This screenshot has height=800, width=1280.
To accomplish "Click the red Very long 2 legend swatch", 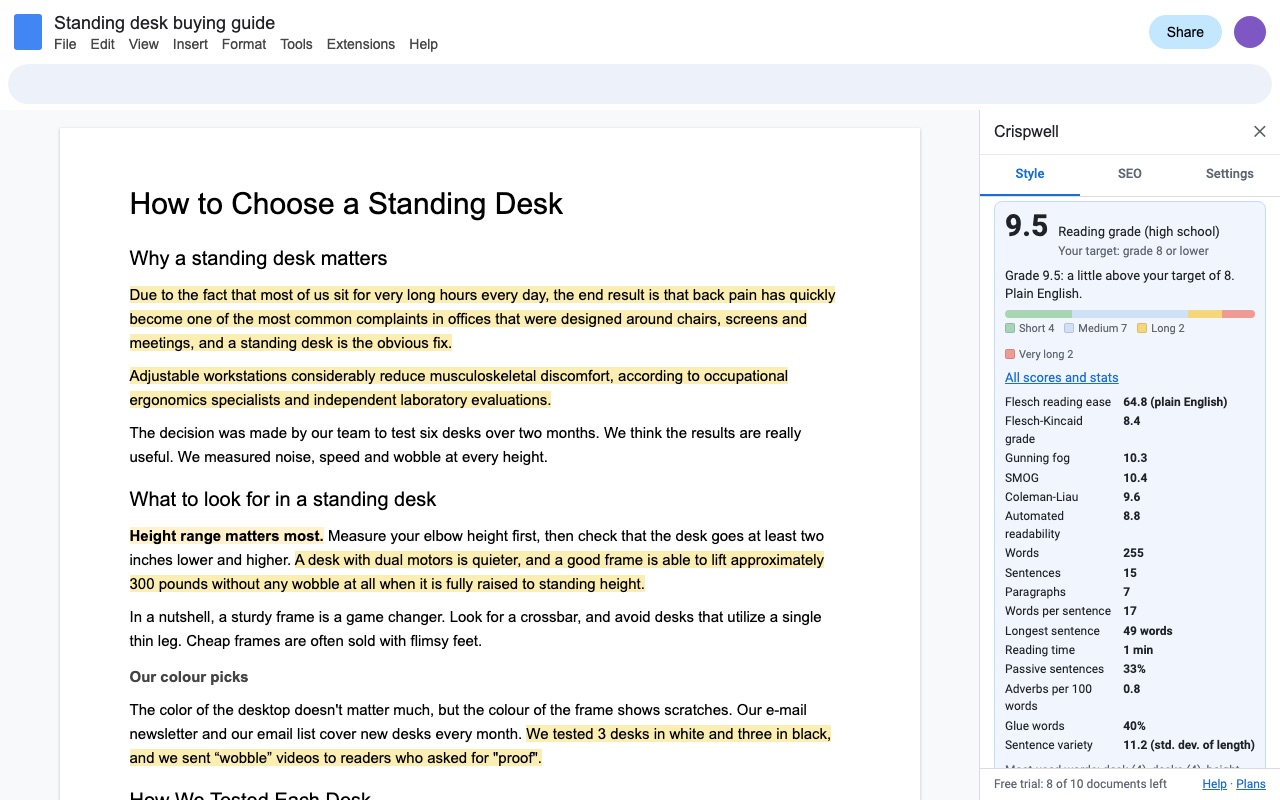I will click(1010, 354).
